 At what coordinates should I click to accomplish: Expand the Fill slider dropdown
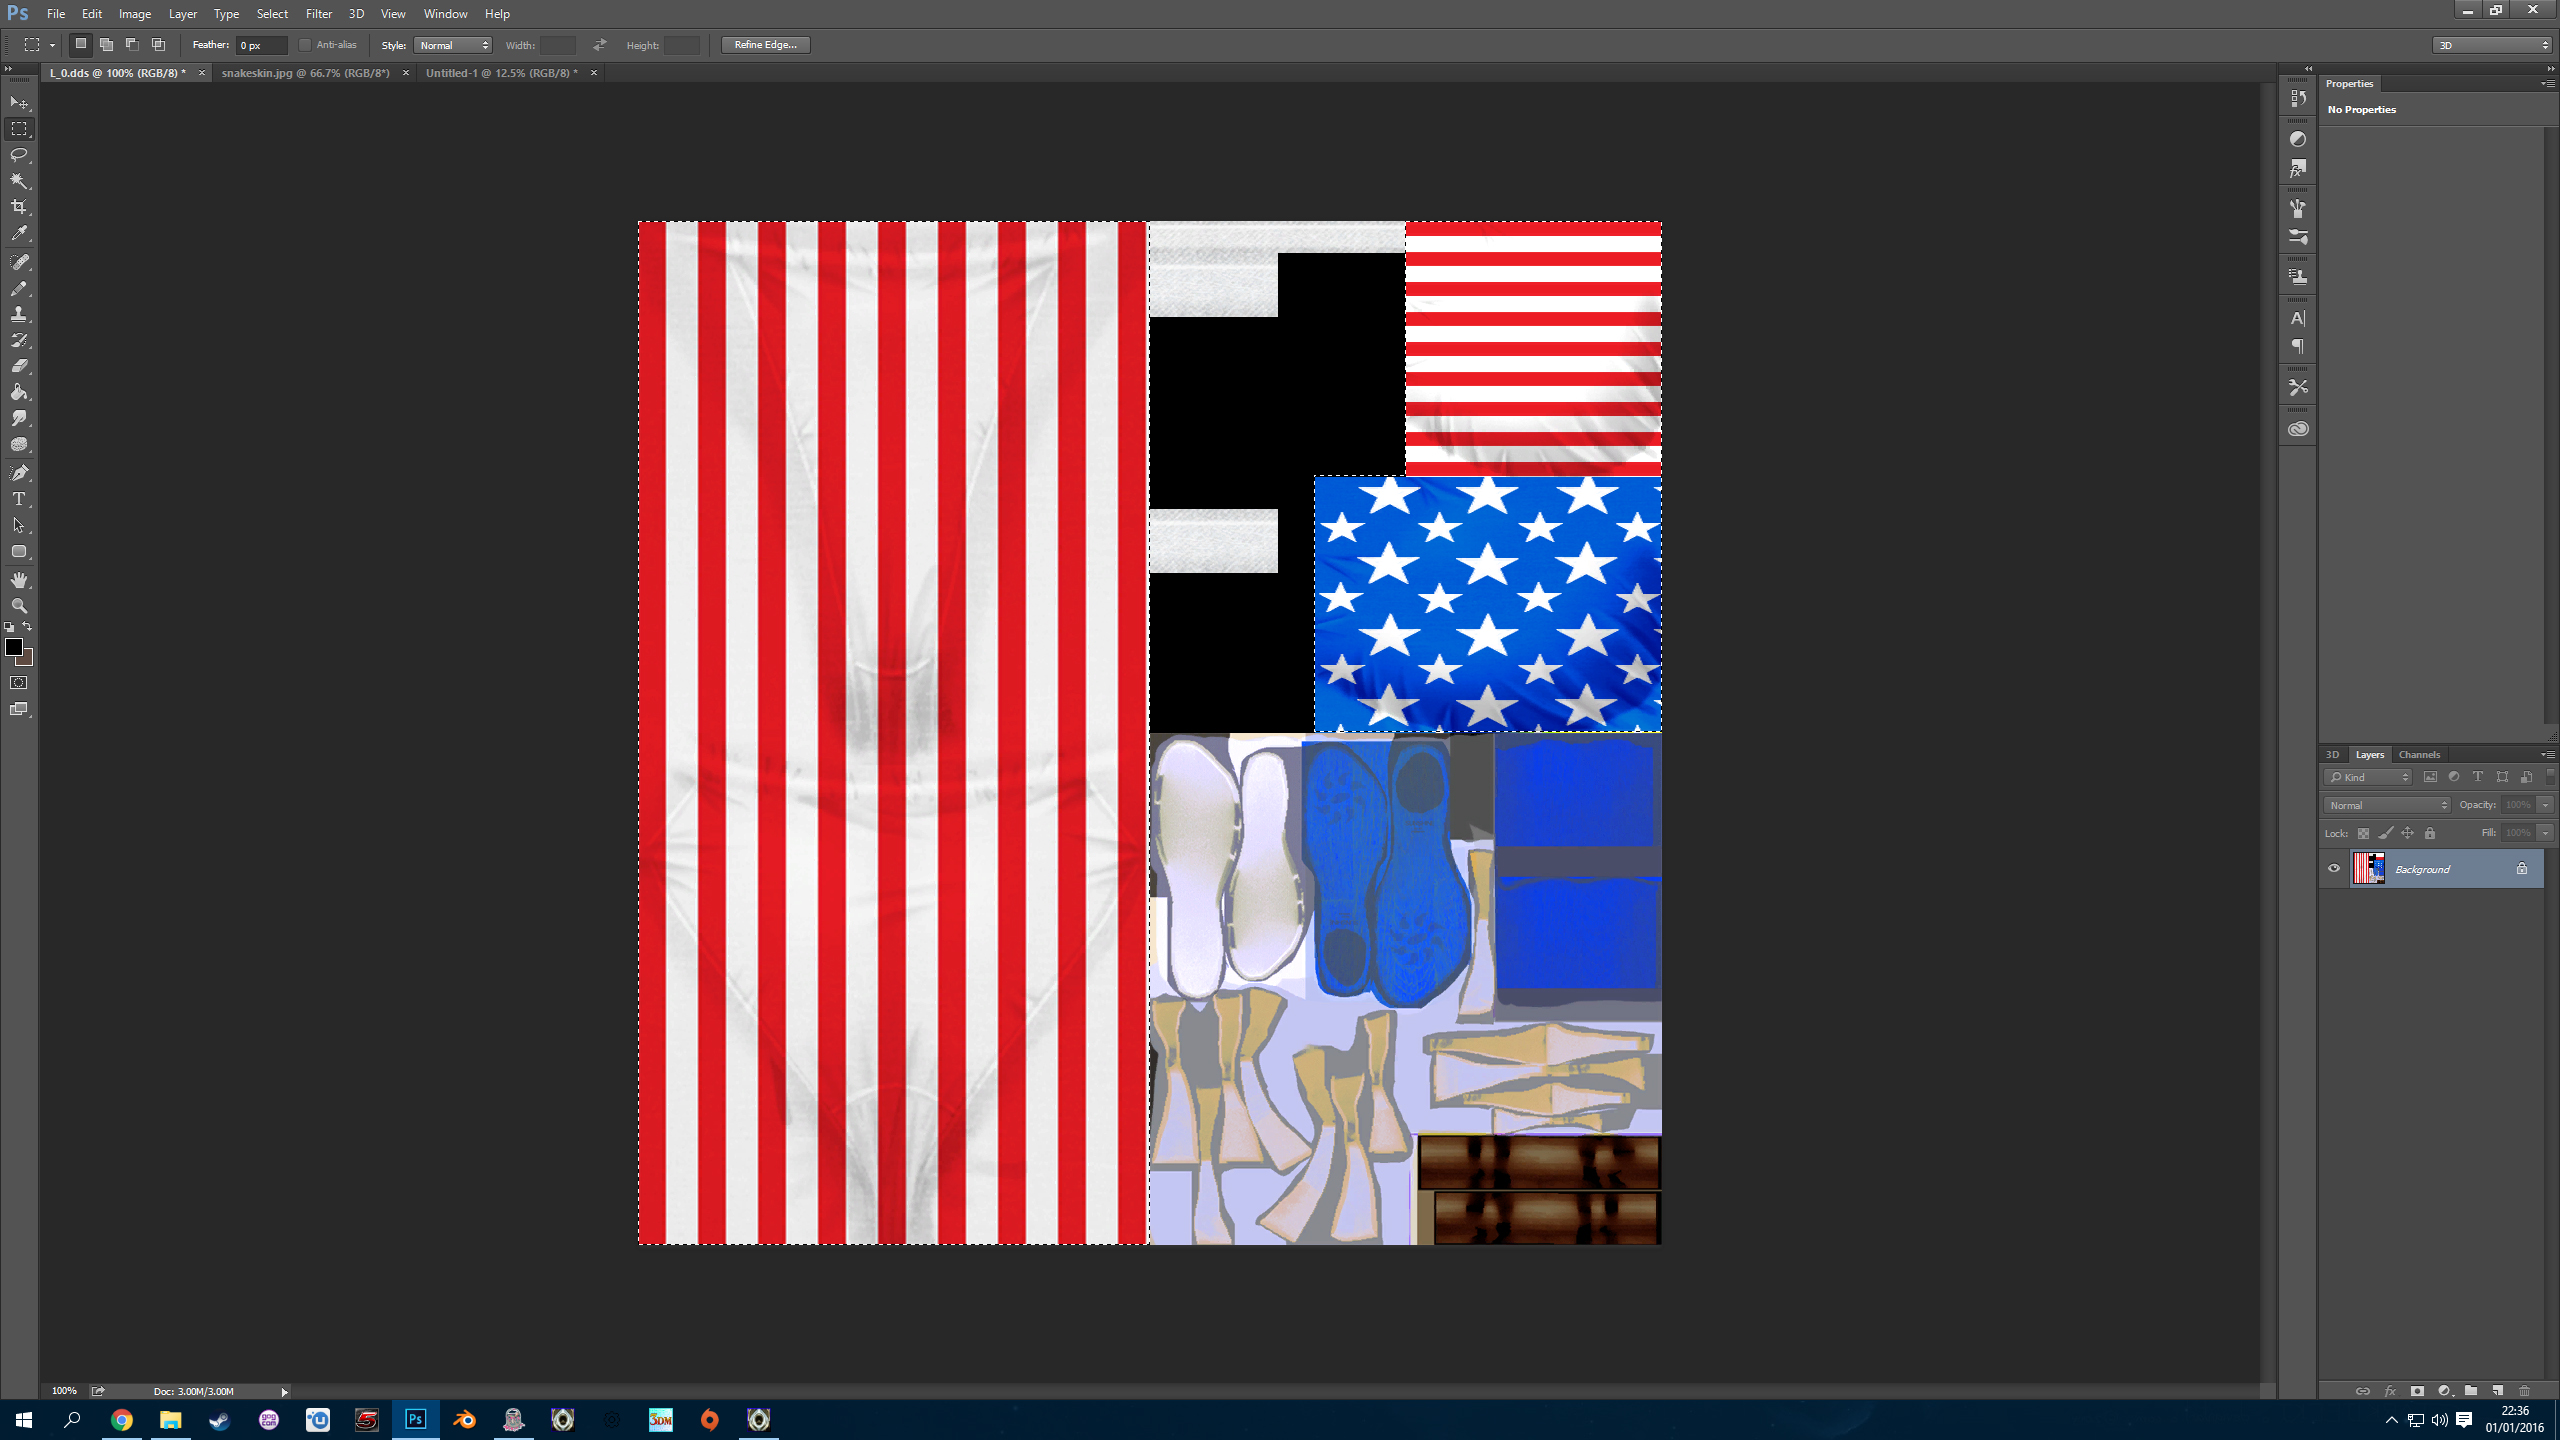tap(2546, 833)
